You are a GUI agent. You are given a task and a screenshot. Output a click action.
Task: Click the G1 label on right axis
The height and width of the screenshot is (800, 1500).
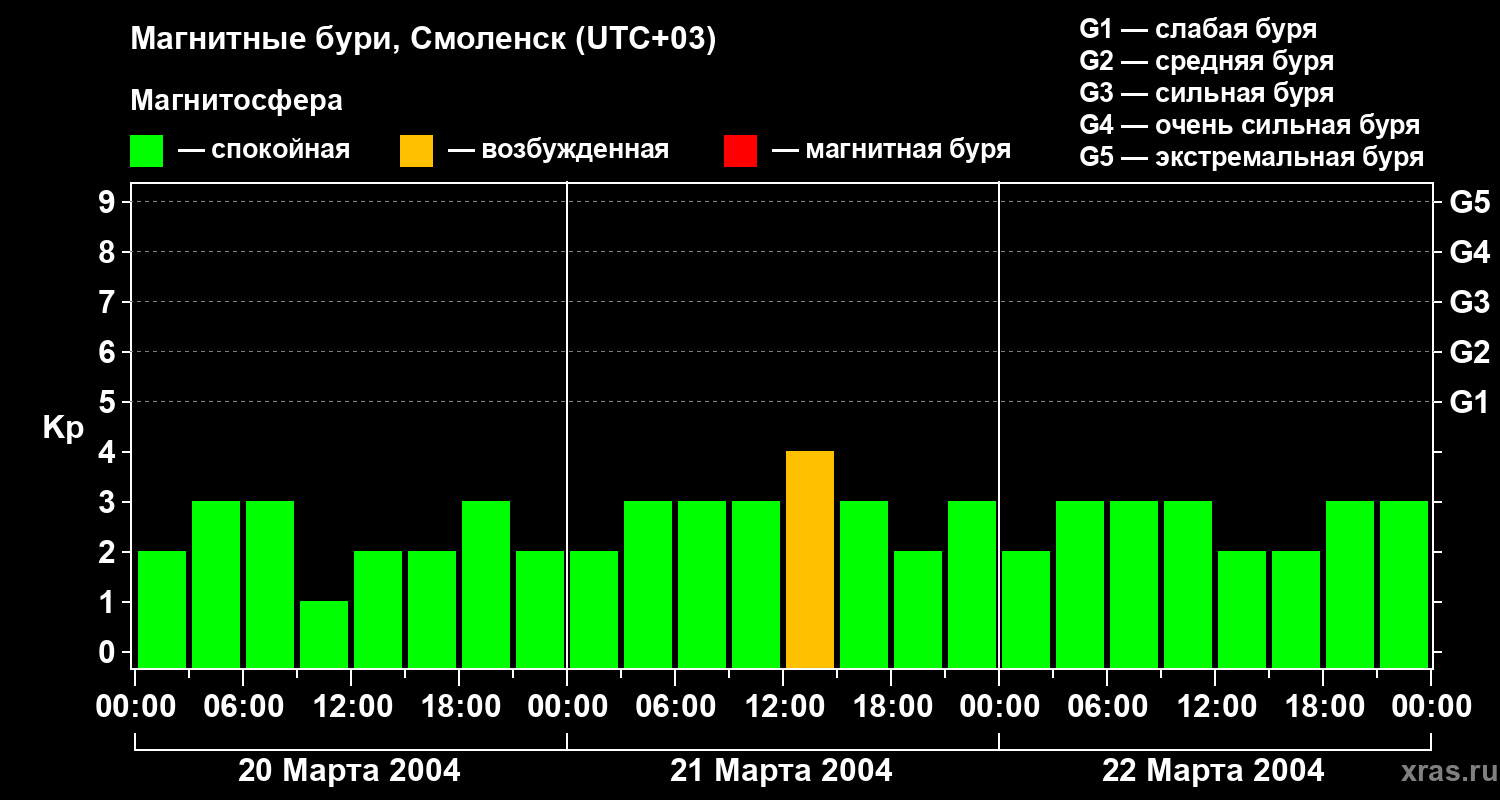(1469, 402)
